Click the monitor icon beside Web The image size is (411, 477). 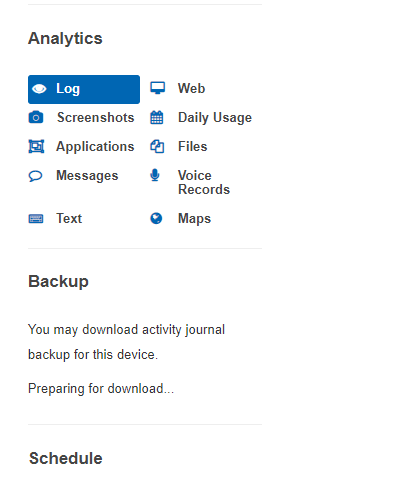157,88
